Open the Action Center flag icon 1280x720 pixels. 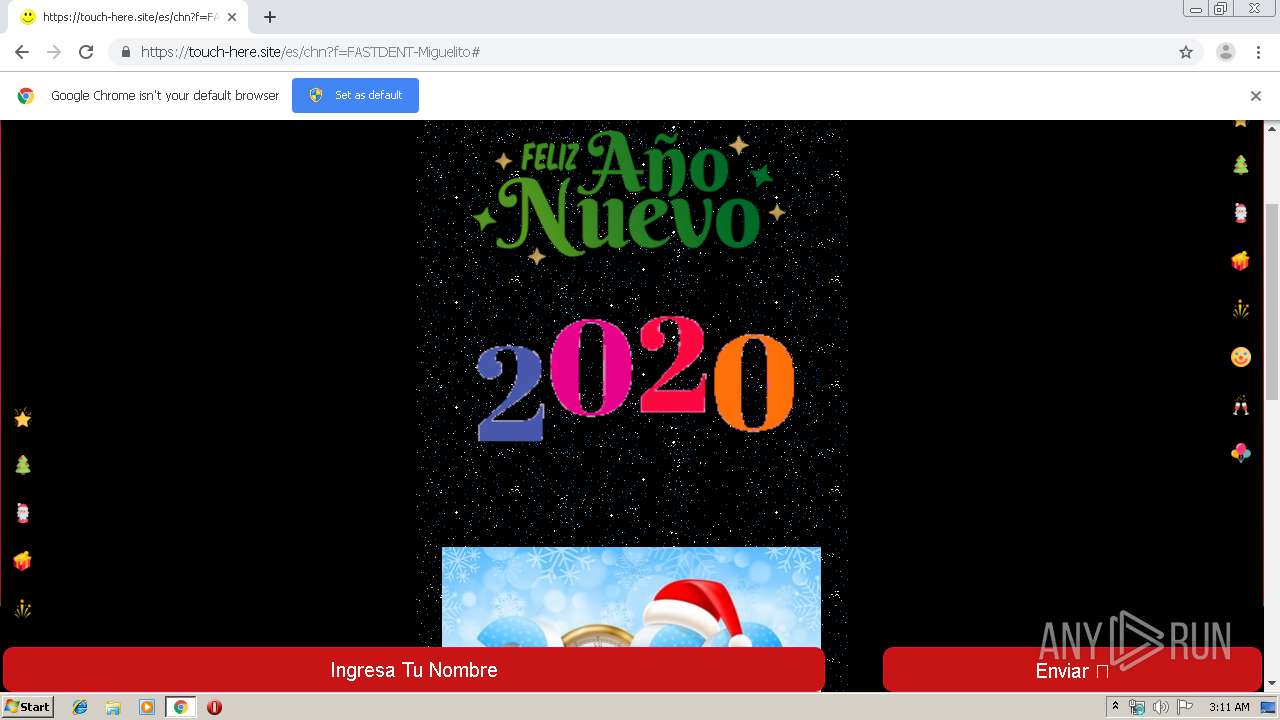[x=1185, y=707]
